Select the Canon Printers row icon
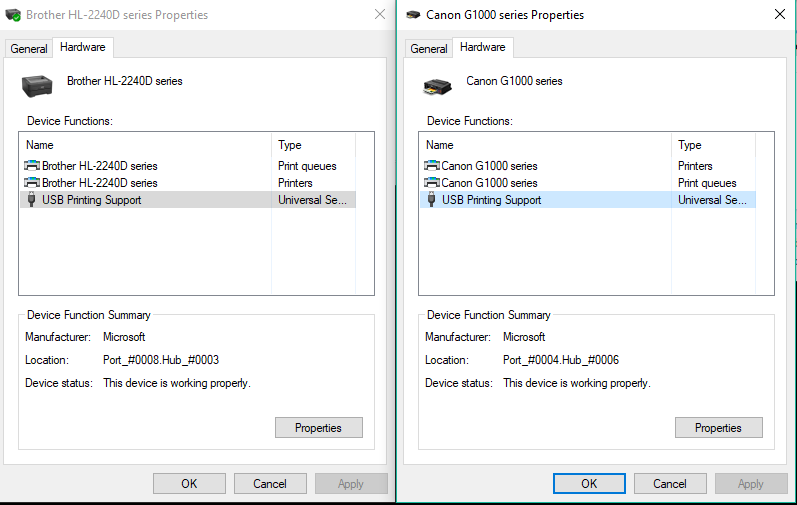This screenshot has width=797, height=505. click(432, 166)
